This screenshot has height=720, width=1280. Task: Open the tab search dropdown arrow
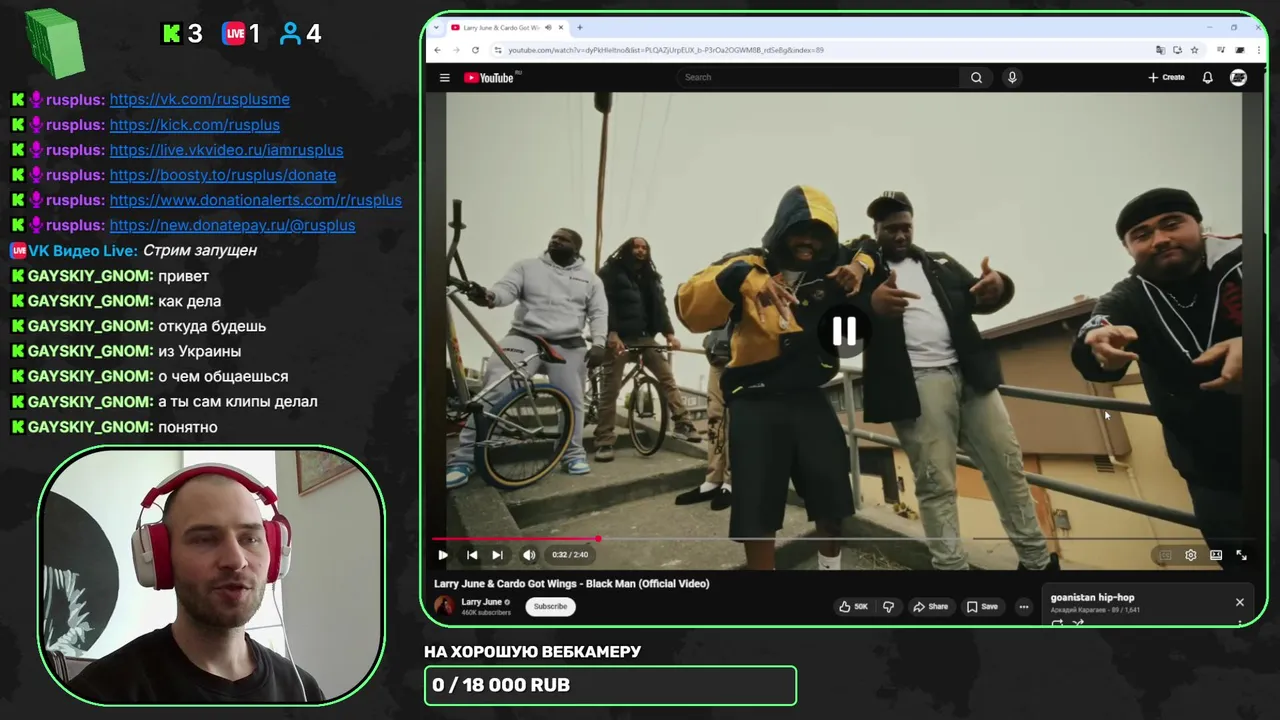tap(436, 27)
